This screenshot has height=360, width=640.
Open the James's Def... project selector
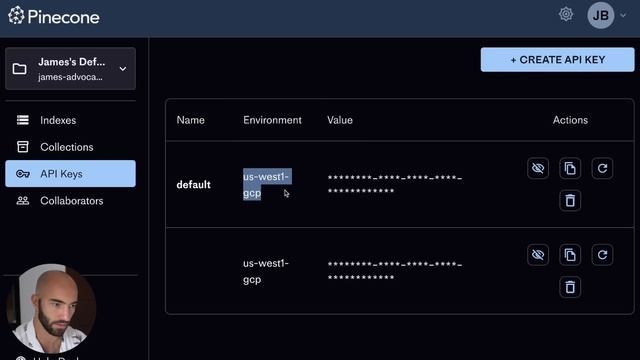pos(71,69)
